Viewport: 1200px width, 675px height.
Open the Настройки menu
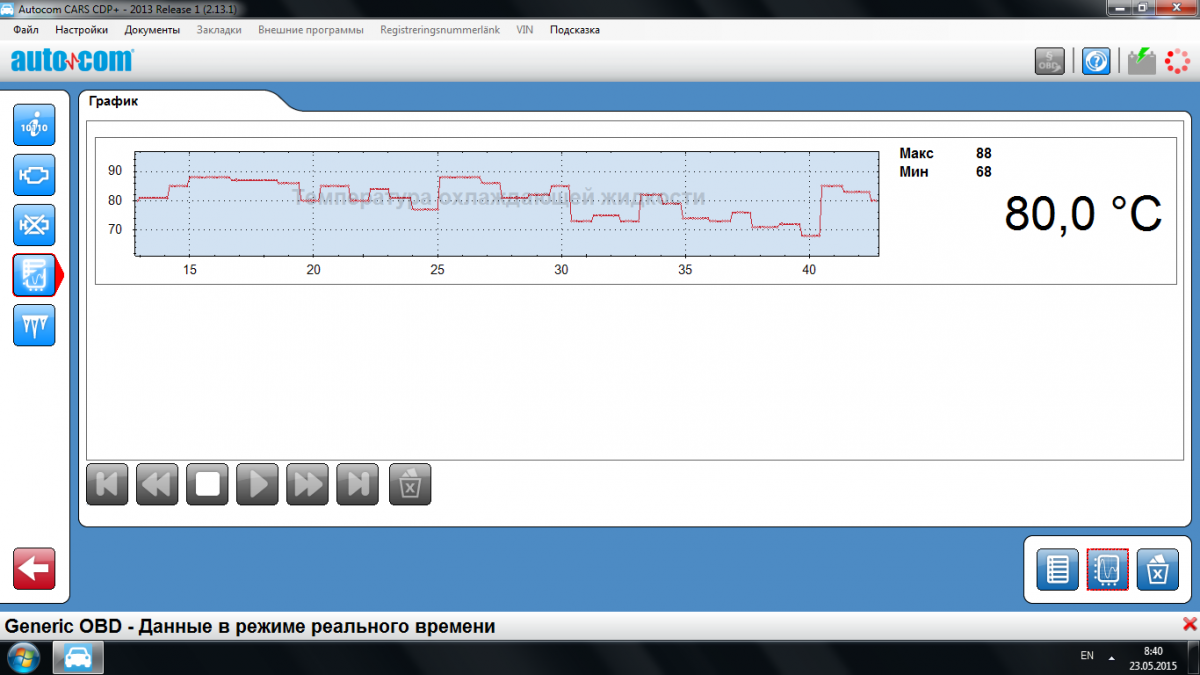pos(82,30)
